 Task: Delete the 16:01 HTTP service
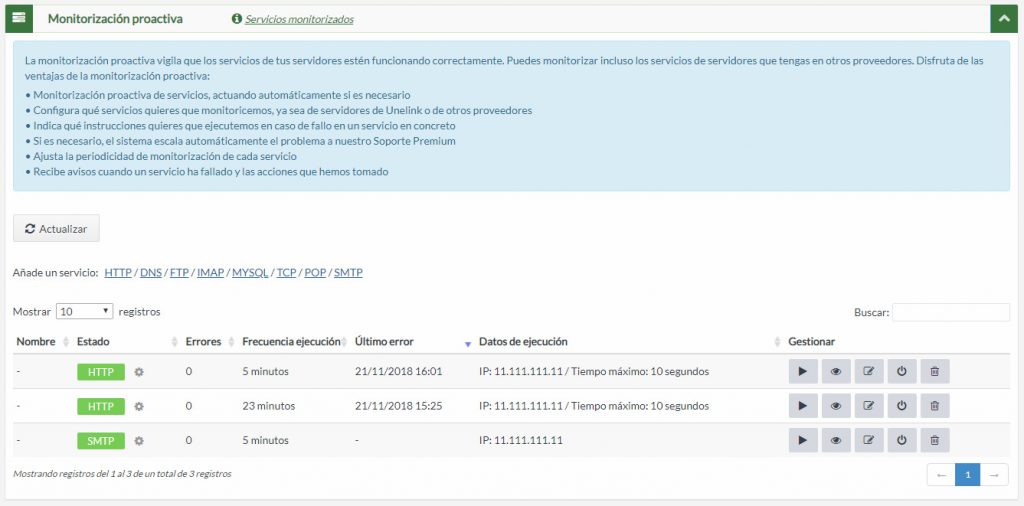click(935, 372)
